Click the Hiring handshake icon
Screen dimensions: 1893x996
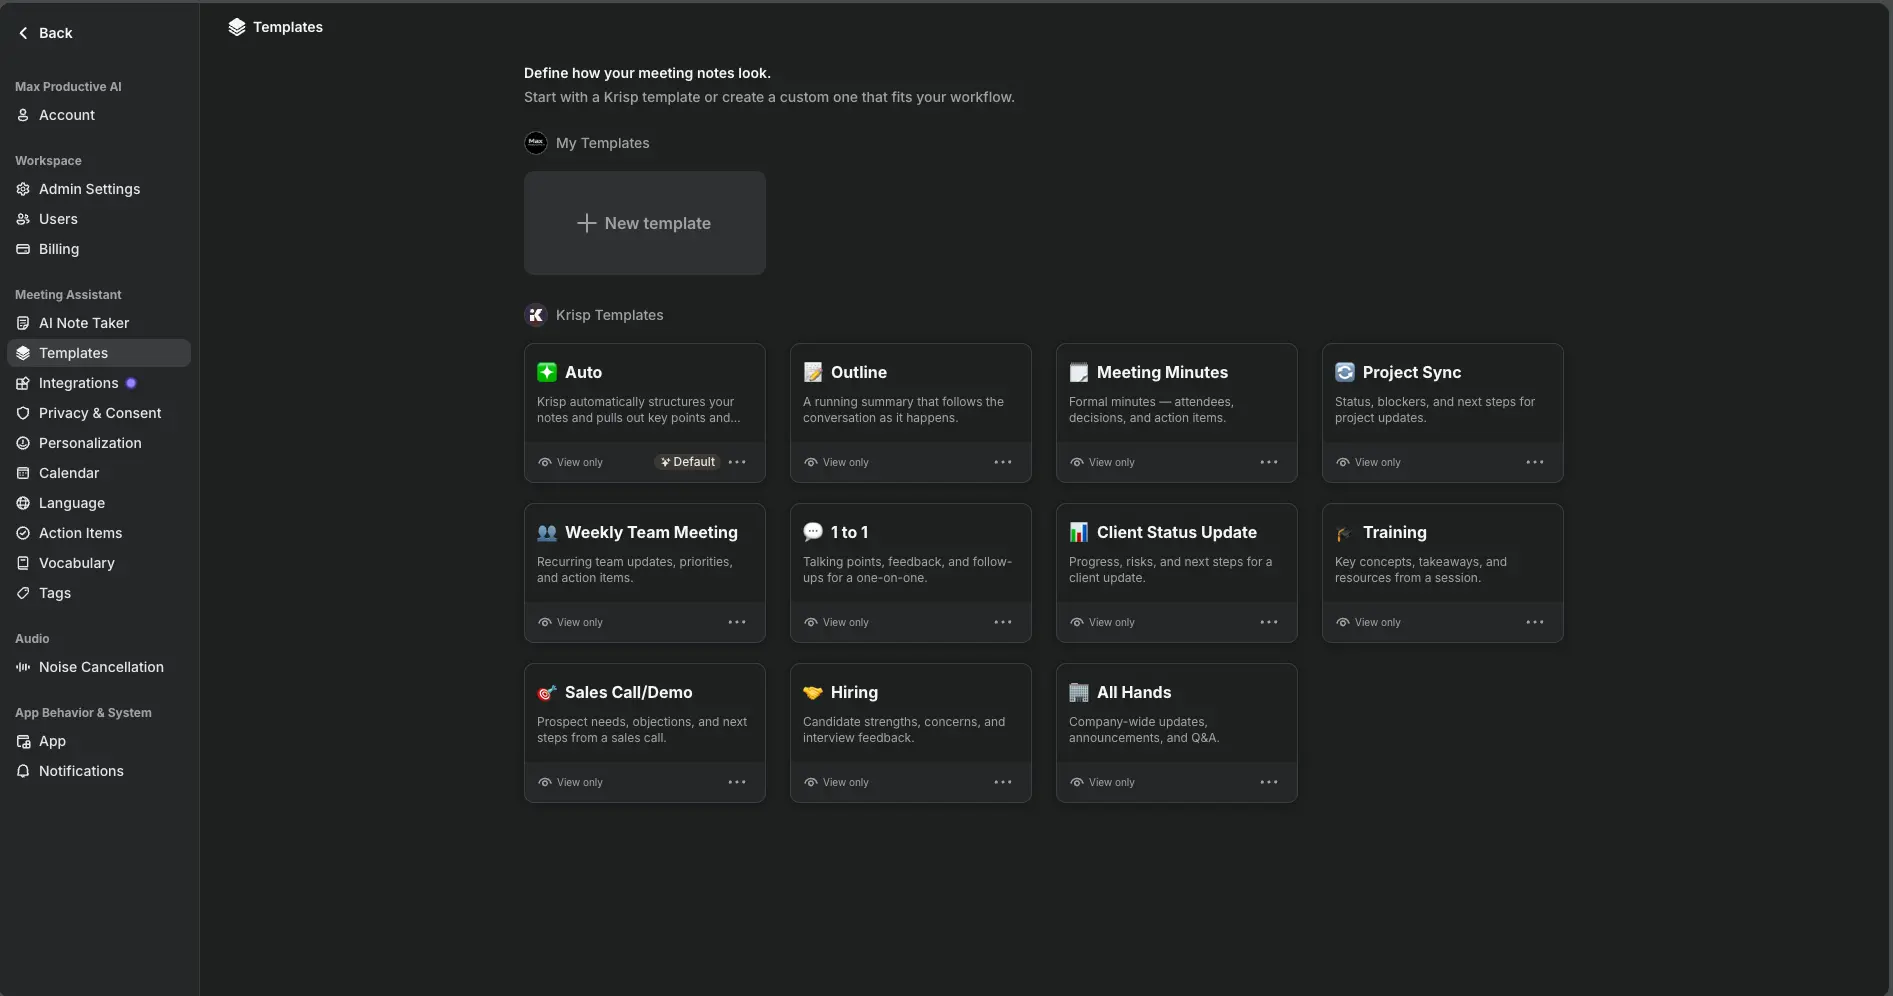[x=813, y=692]
